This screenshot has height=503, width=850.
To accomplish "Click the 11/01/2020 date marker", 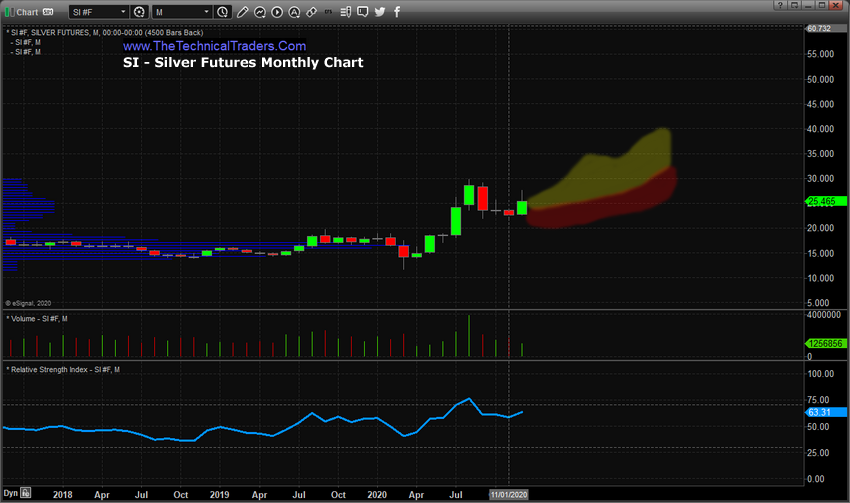I will 508,494.
